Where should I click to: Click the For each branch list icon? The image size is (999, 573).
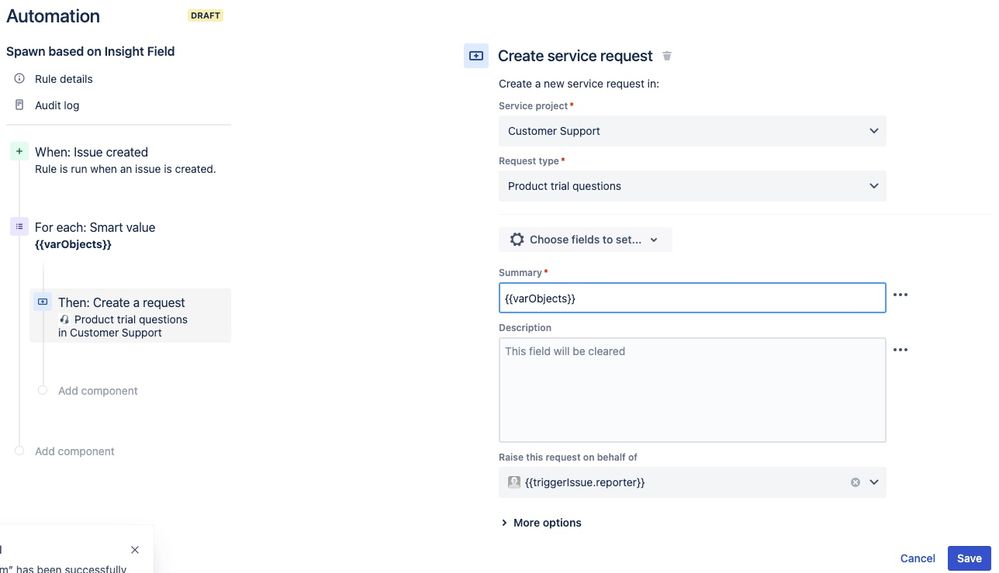pos(19,227)
